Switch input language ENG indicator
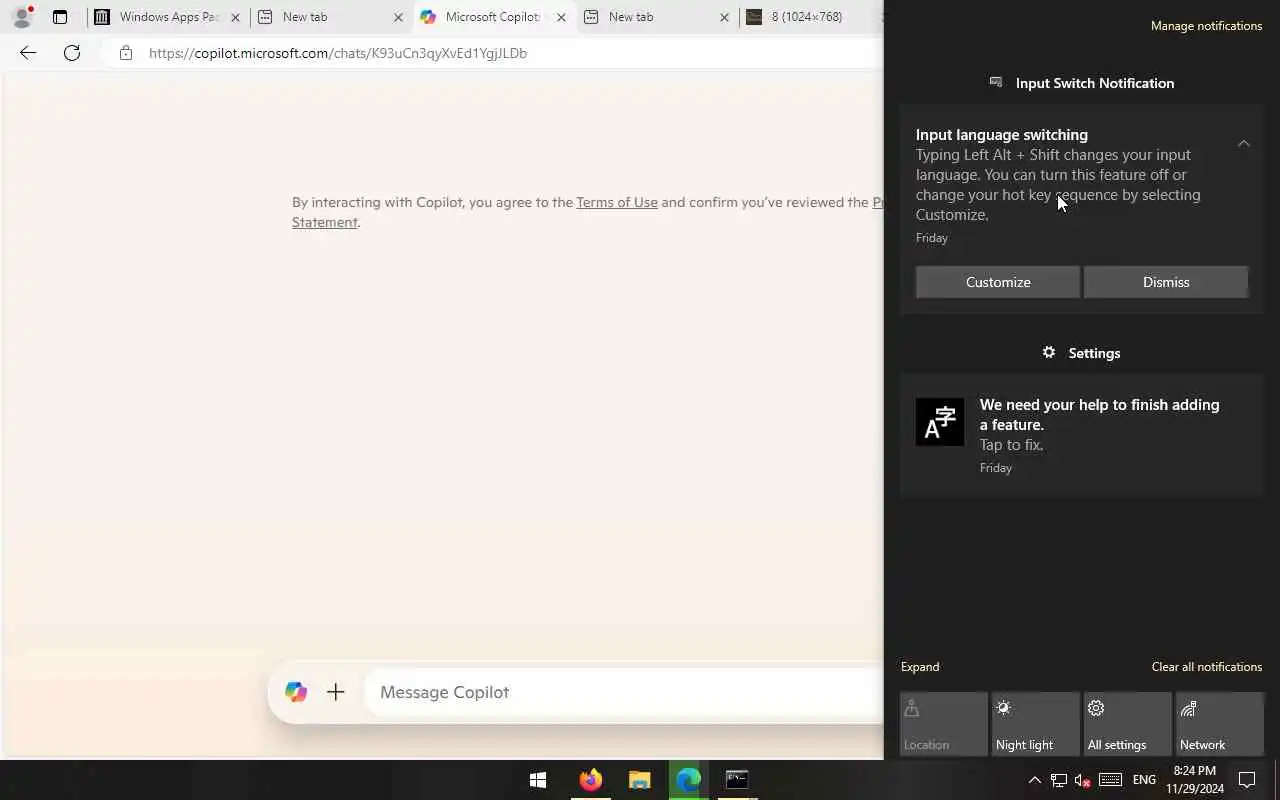 (1145, 780)
